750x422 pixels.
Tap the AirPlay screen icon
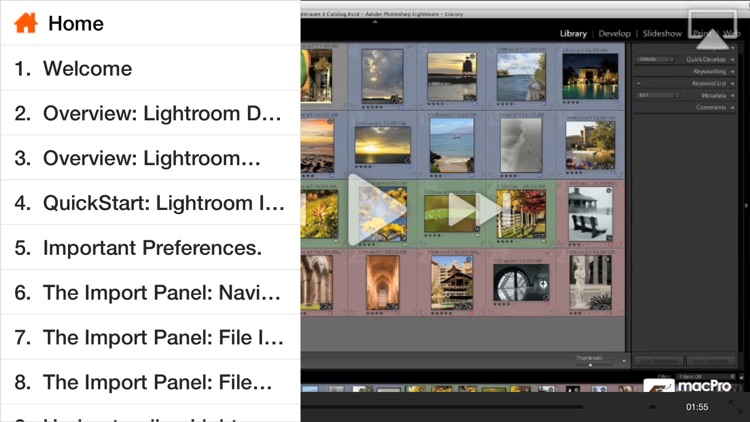(713, 30)
